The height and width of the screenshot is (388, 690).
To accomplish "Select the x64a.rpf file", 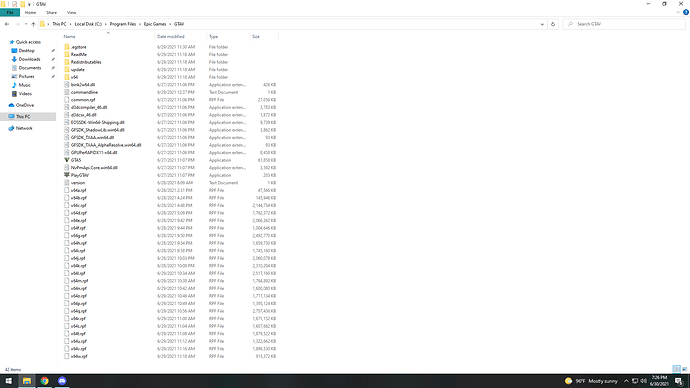I will 78,190.
